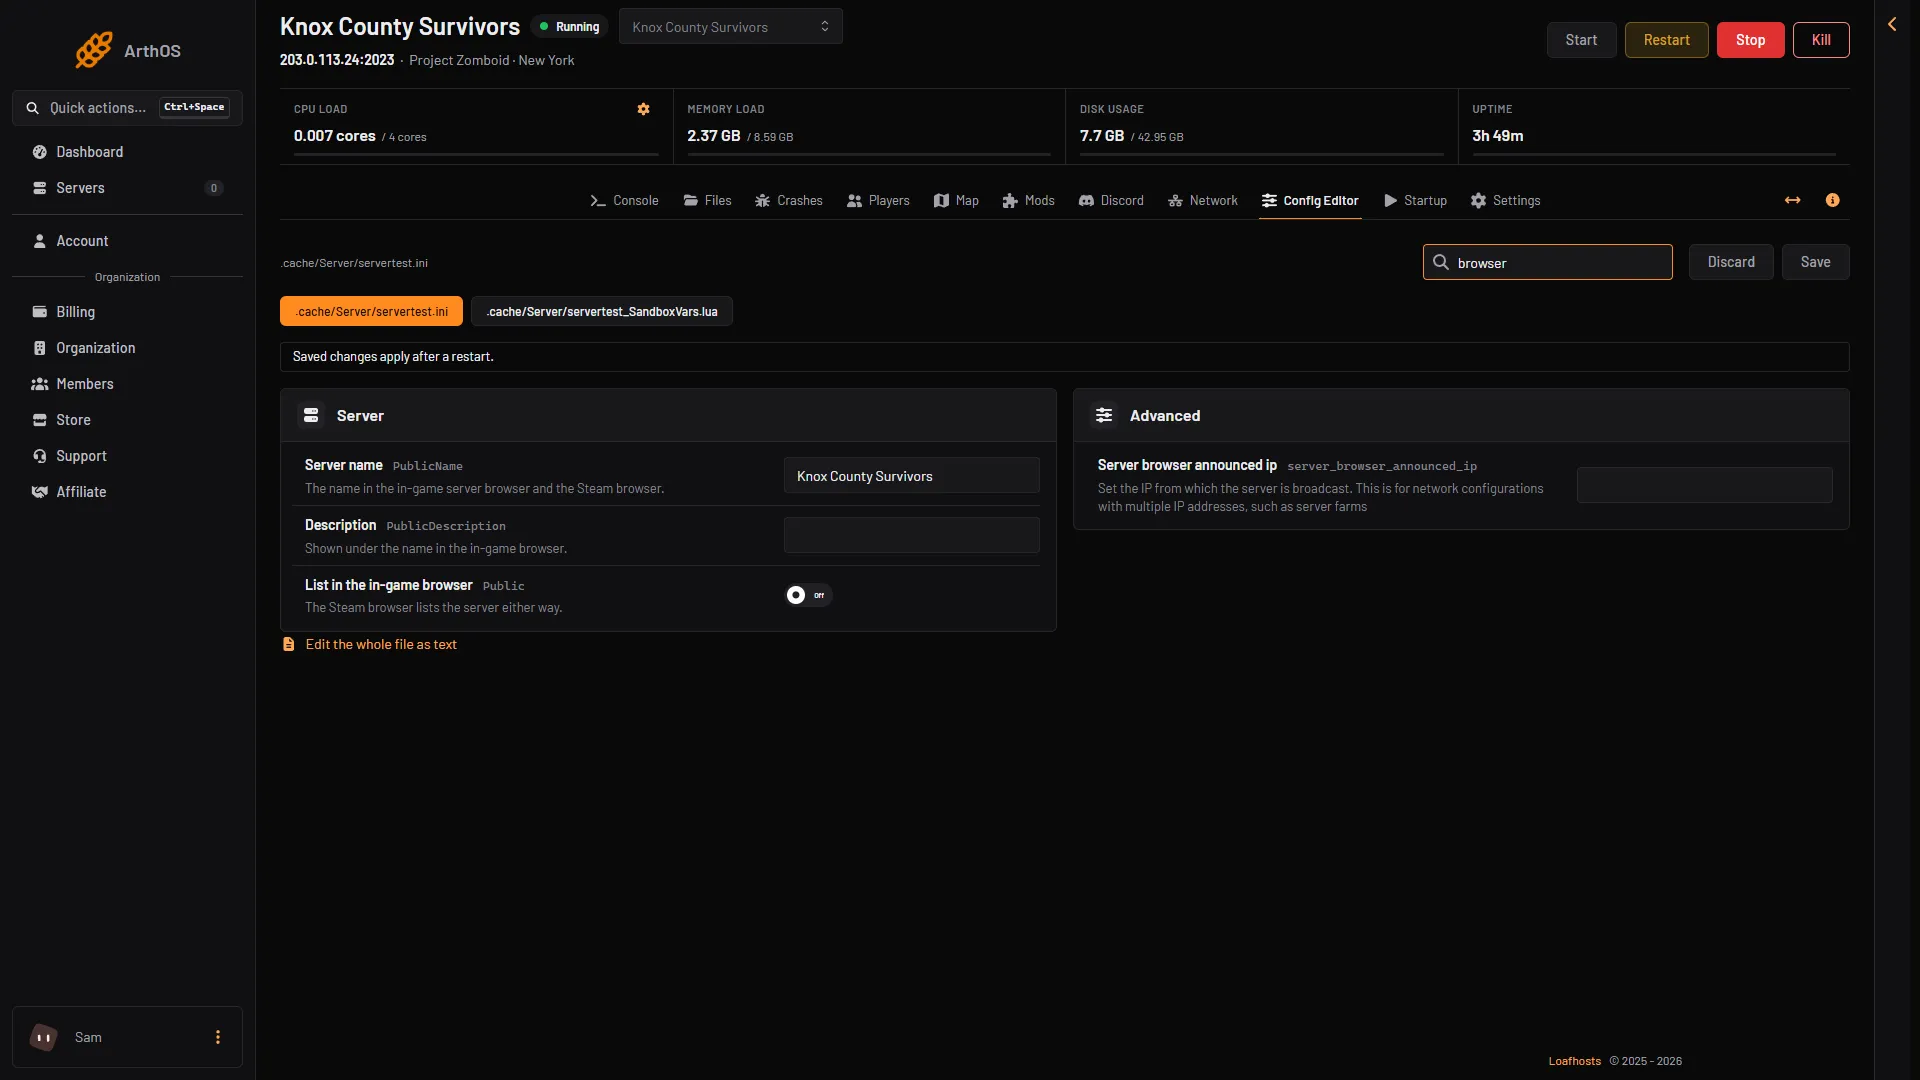Click the red Stop button

point(1750,40)
